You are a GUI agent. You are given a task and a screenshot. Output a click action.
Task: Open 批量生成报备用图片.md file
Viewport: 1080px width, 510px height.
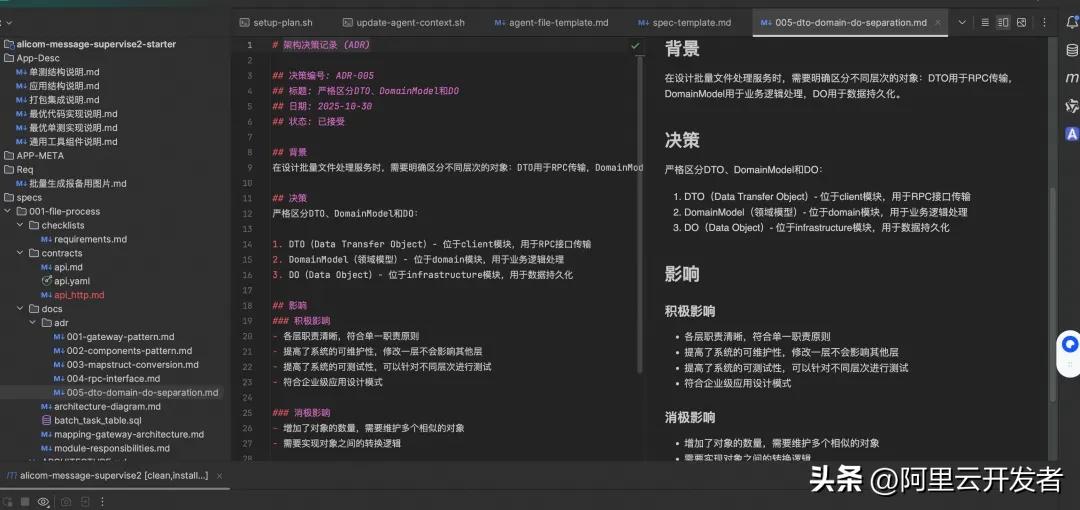72,183
